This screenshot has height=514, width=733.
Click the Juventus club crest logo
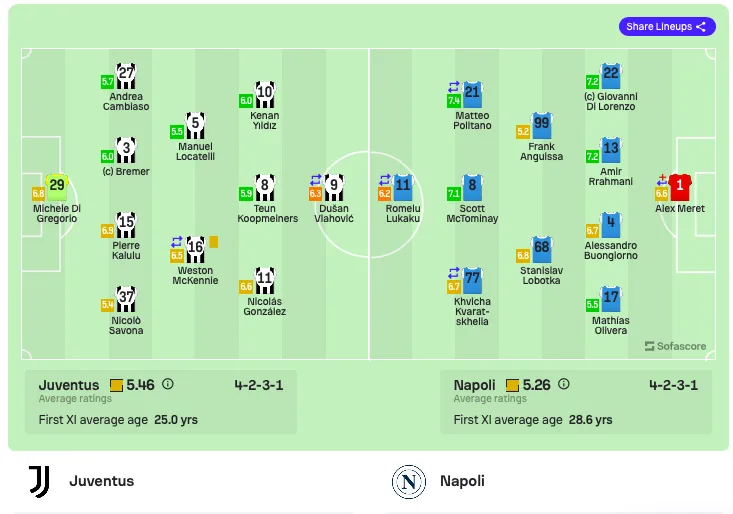(x=39, y=481)
